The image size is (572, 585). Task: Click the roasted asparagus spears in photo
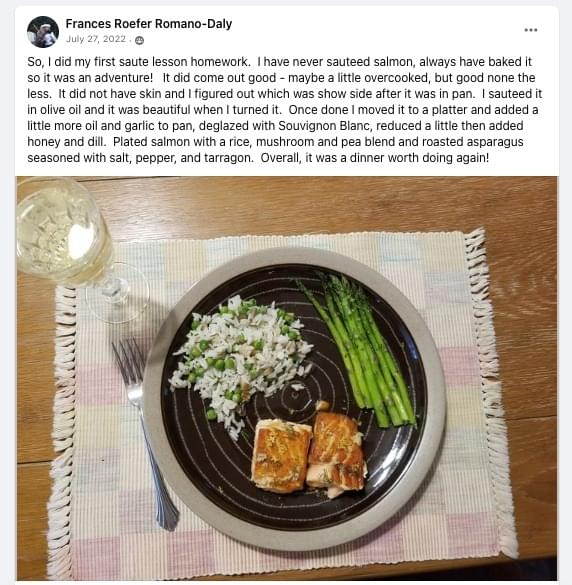360,351
